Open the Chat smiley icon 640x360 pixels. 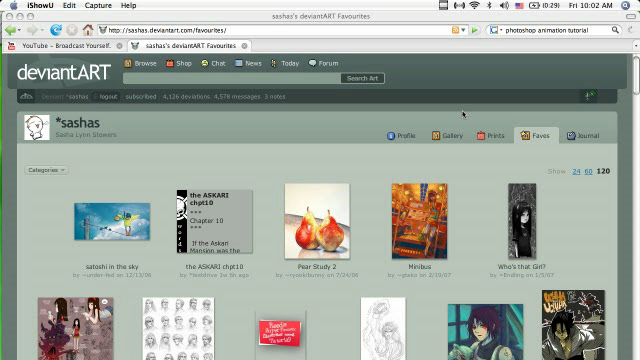(204, 63)
